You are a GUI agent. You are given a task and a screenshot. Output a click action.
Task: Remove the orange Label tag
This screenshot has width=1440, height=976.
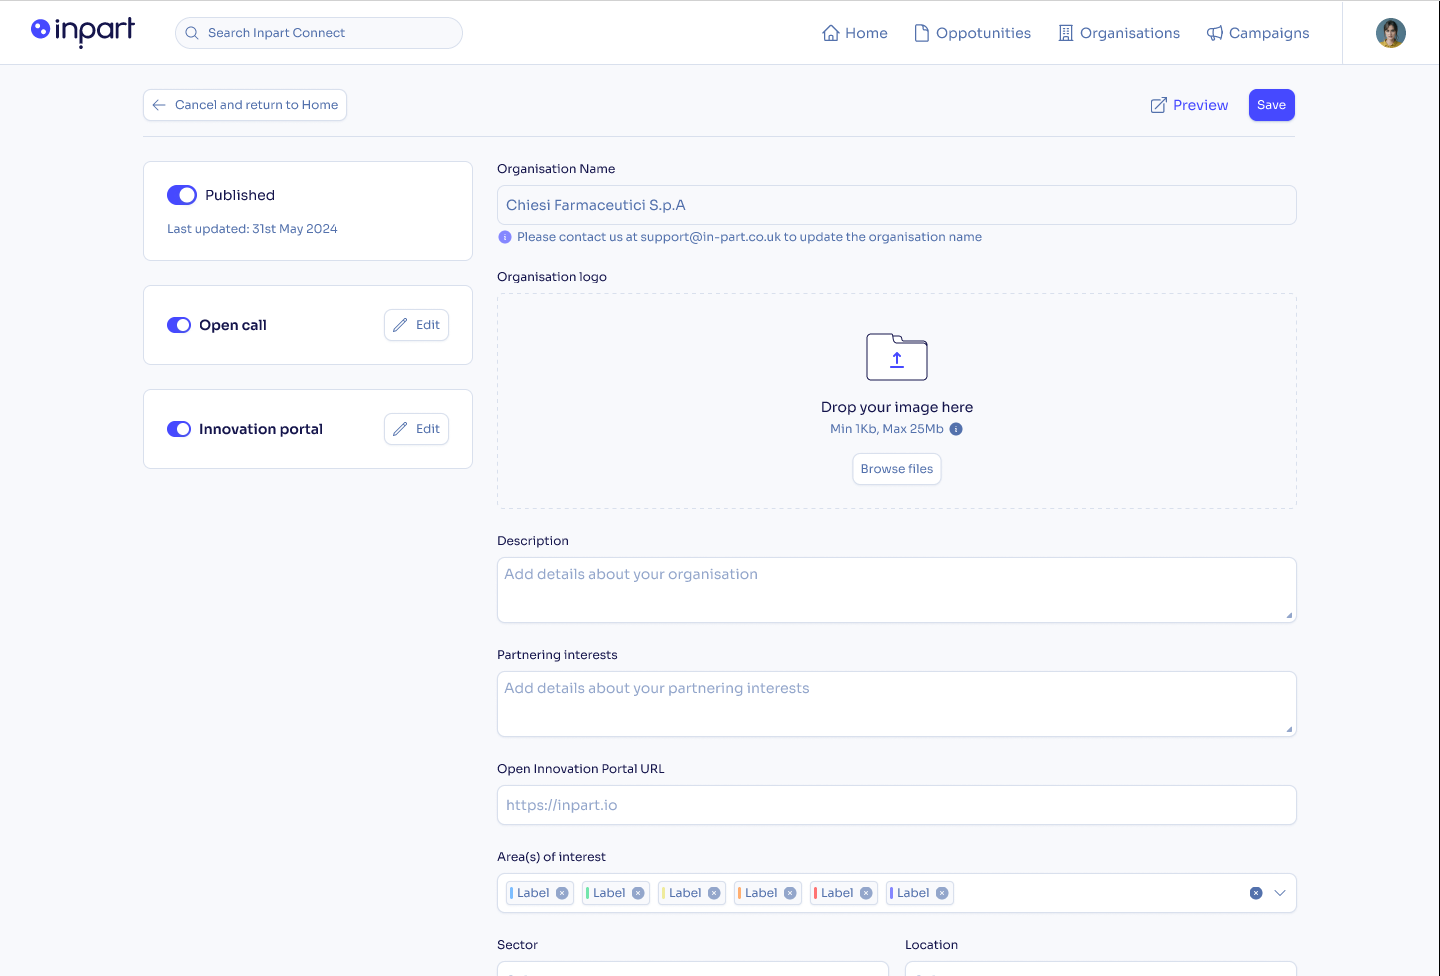point(790,893)
